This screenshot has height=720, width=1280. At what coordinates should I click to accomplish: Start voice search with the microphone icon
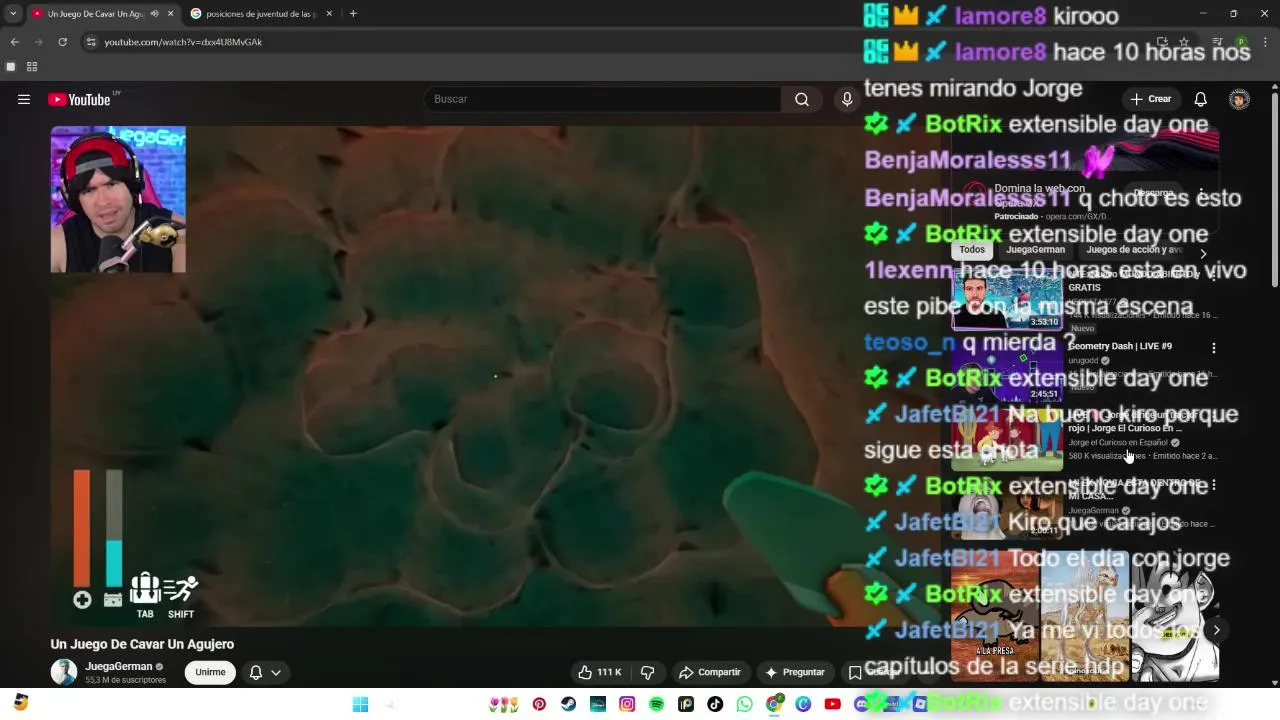pyautogui.click(x=847, y=99)
